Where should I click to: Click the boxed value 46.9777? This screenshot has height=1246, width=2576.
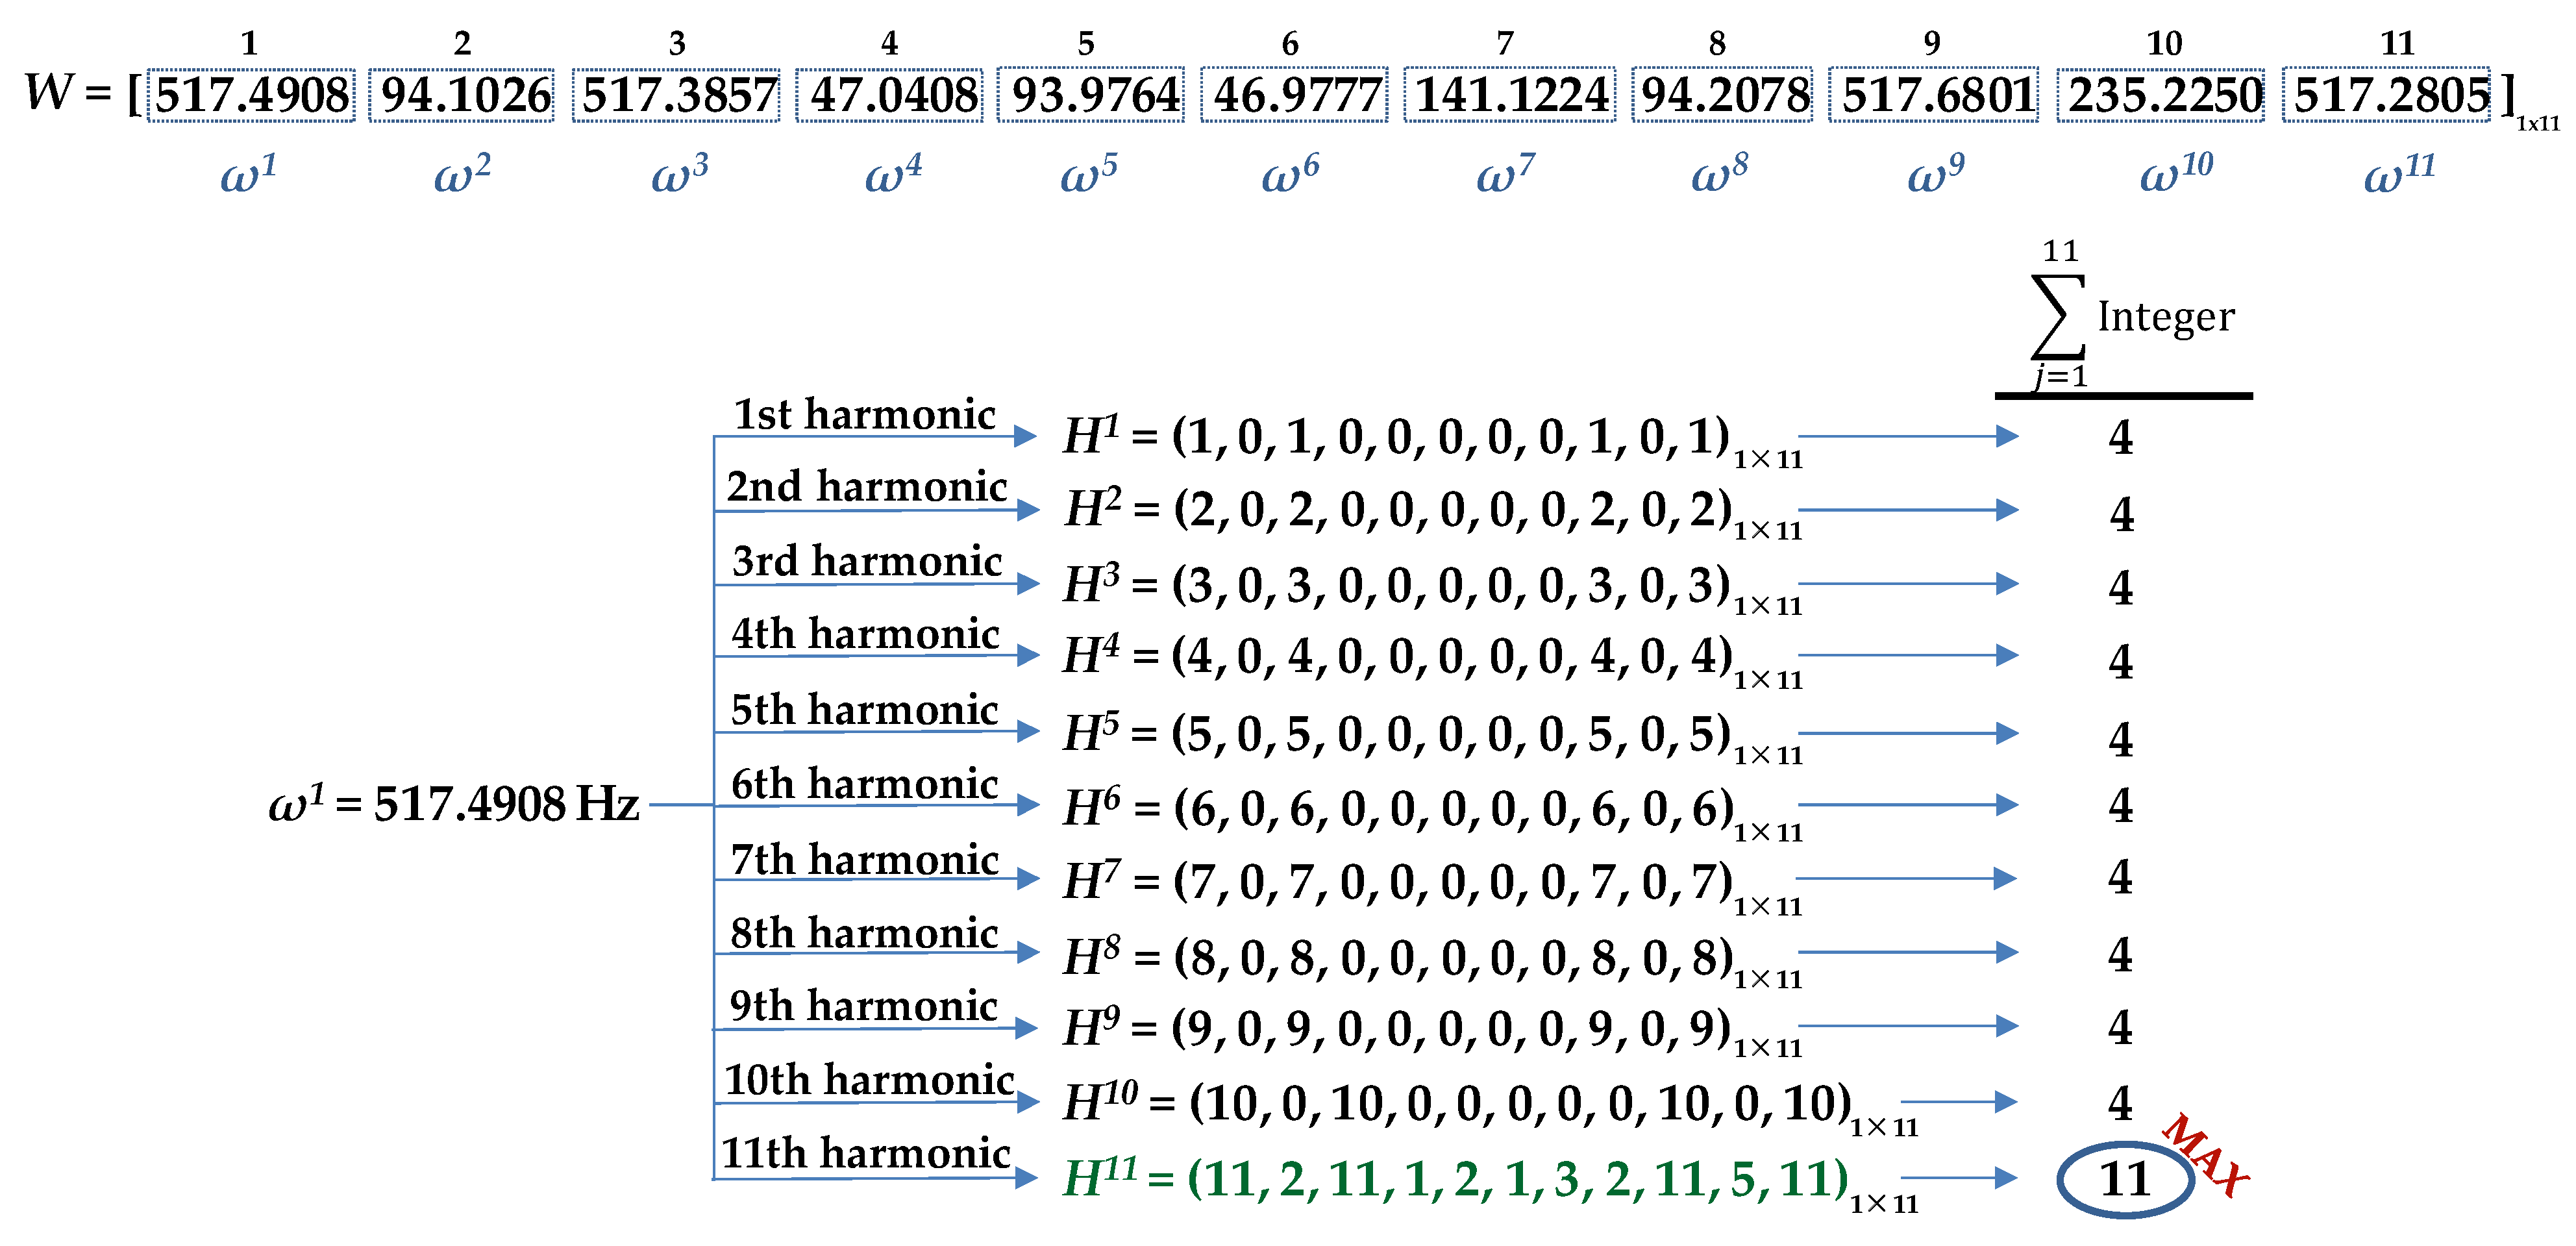(1295, 95)
